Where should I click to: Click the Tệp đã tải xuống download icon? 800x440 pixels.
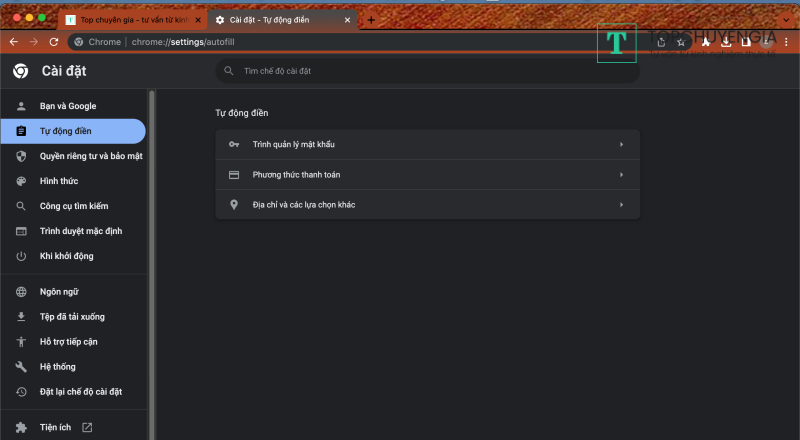21,317
